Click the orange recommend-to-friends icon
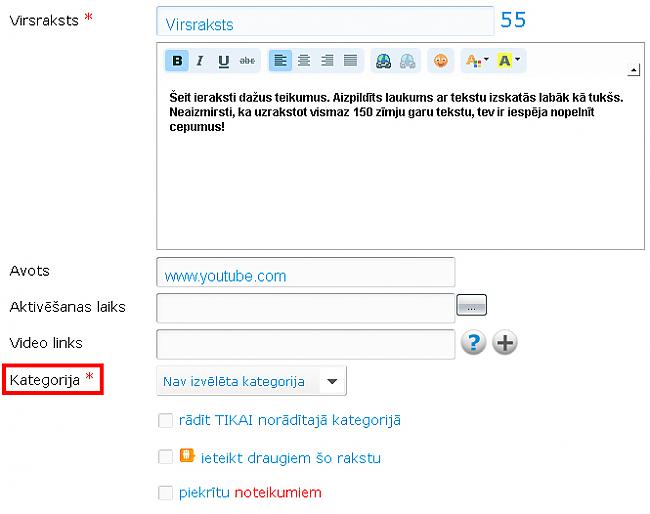 pyautogui.click(x=187, y=455)
